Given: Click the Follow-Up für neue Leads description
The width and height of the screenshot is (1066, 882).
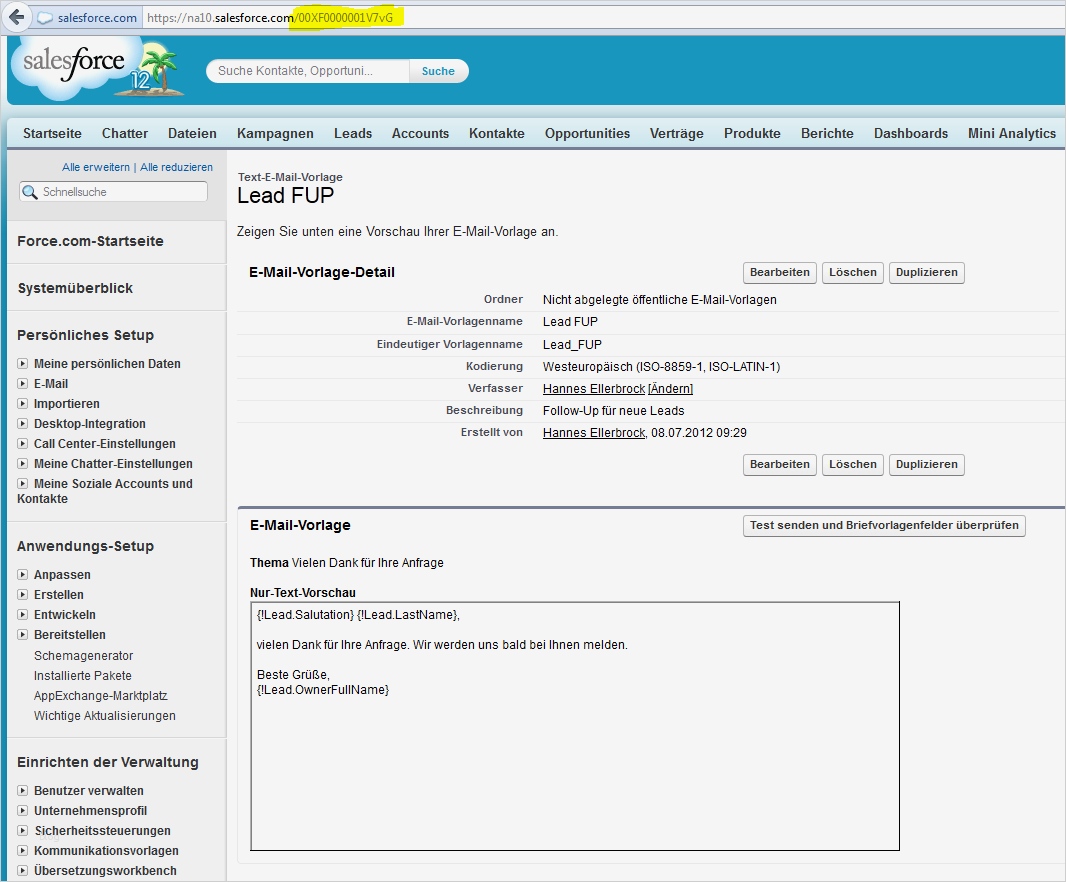Looking at the screenshot, I should [613, 411].
